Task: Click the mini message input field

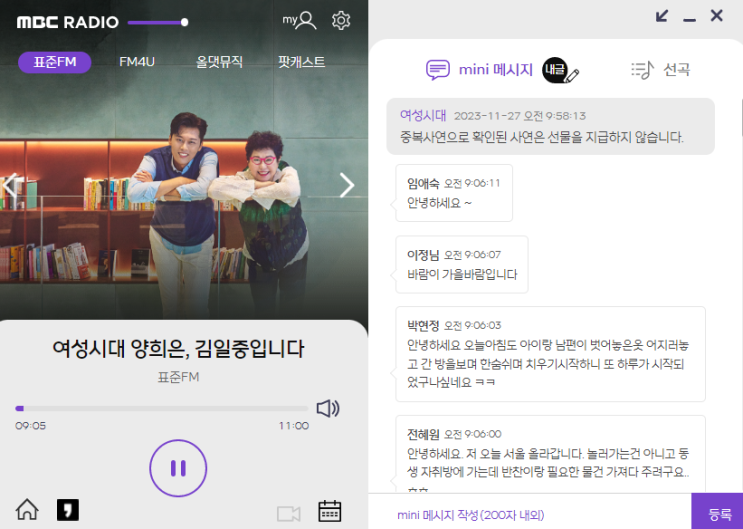Action: 529,514
